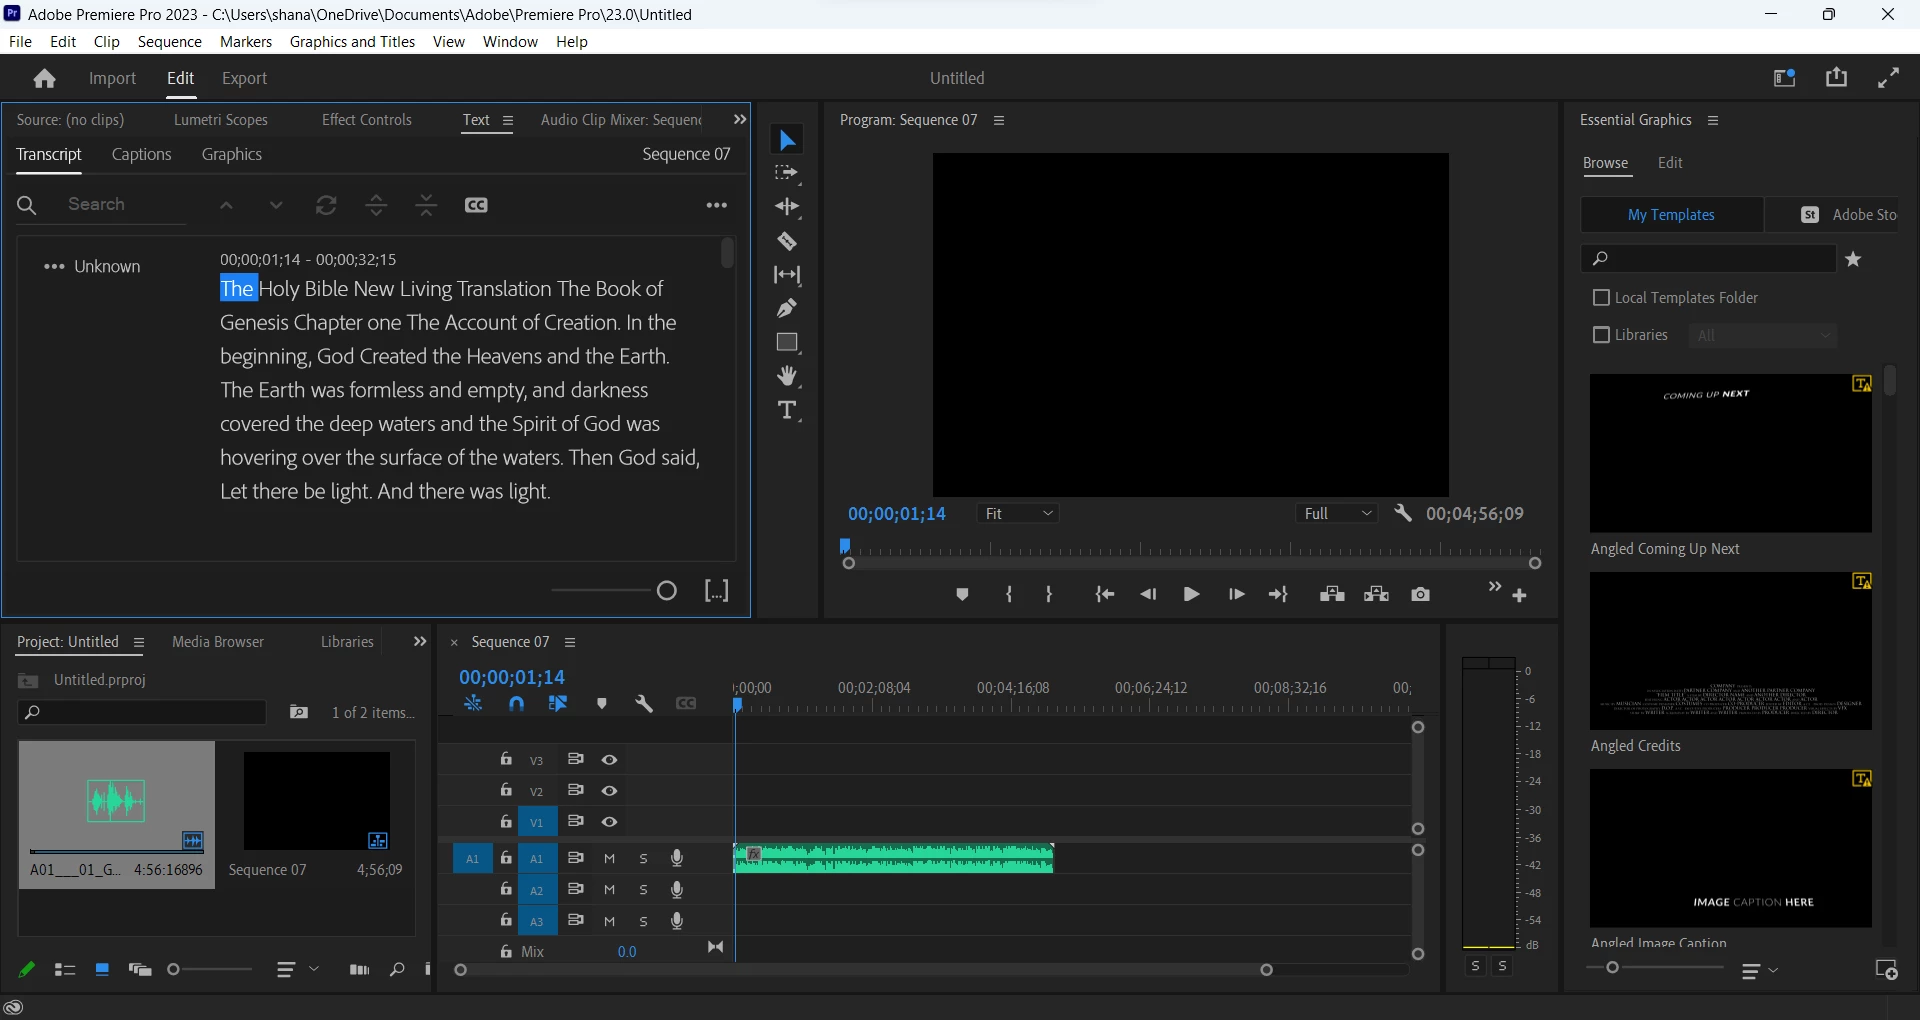1920x1020 pixels.
Task: Open transcript more options ellipsis
Action: [717, 205]
